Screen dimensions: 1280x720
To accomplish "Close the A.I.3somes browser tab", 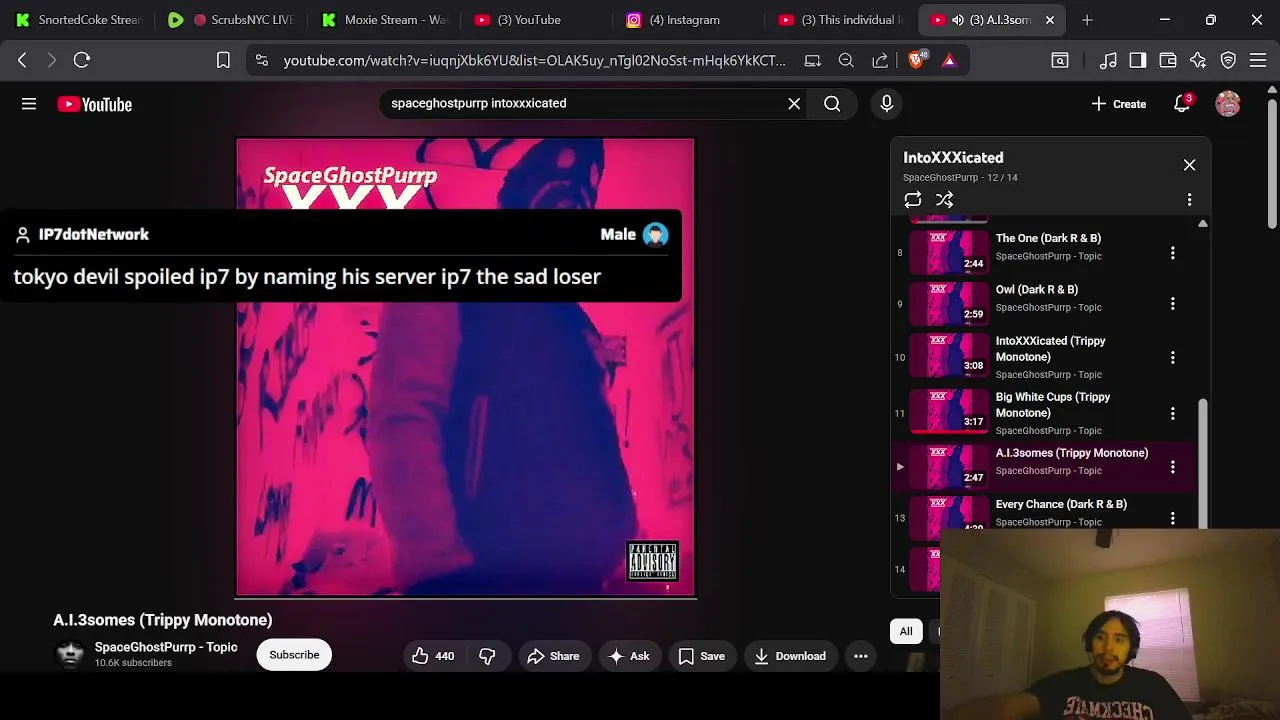I will coord(1049,20).
